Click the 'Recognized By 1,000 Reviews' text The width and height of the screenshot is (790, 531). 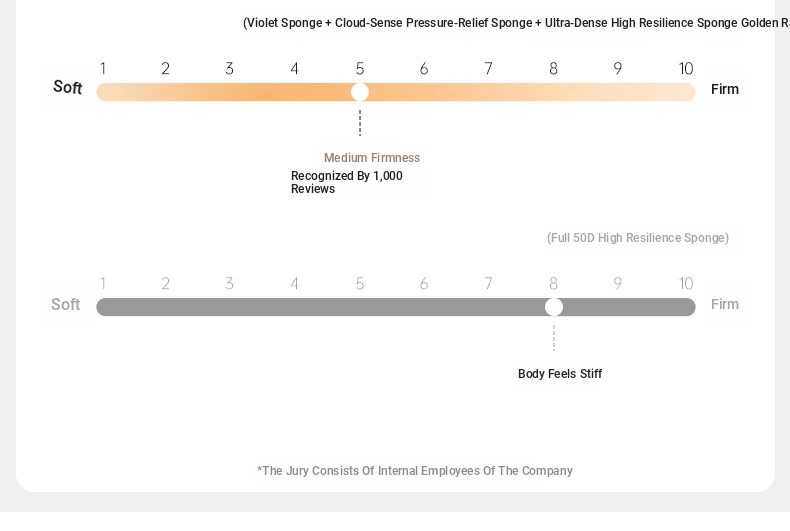click(x=347, y=182)
